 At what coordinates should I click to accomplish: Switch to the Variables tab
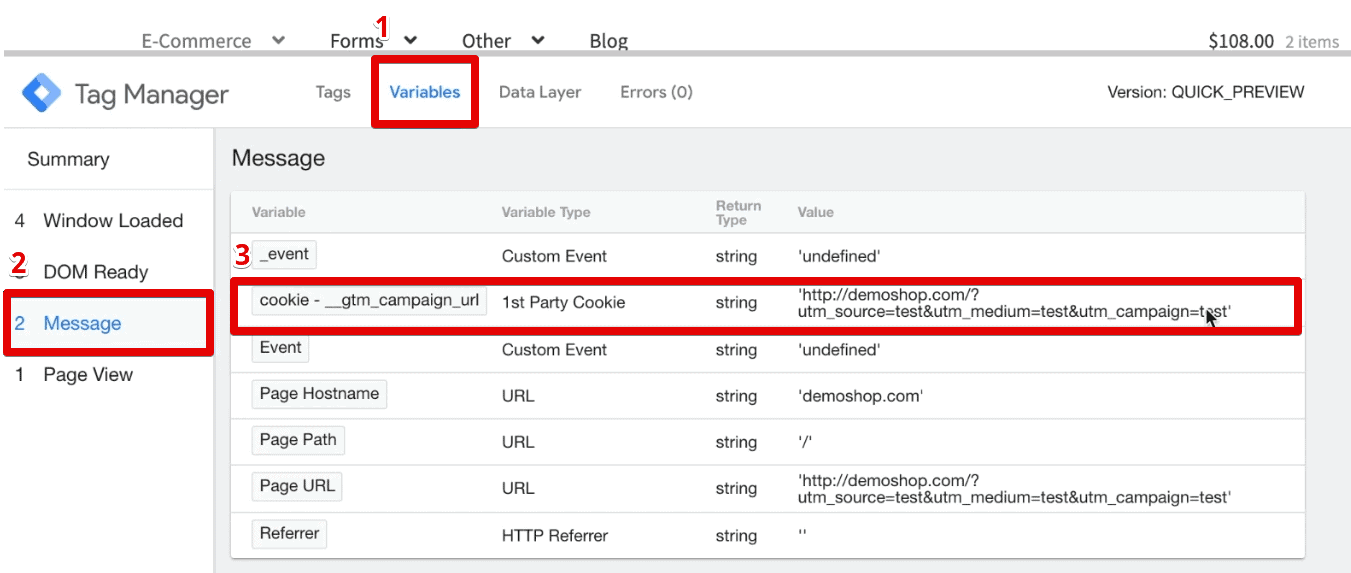[x=425, y=92]
